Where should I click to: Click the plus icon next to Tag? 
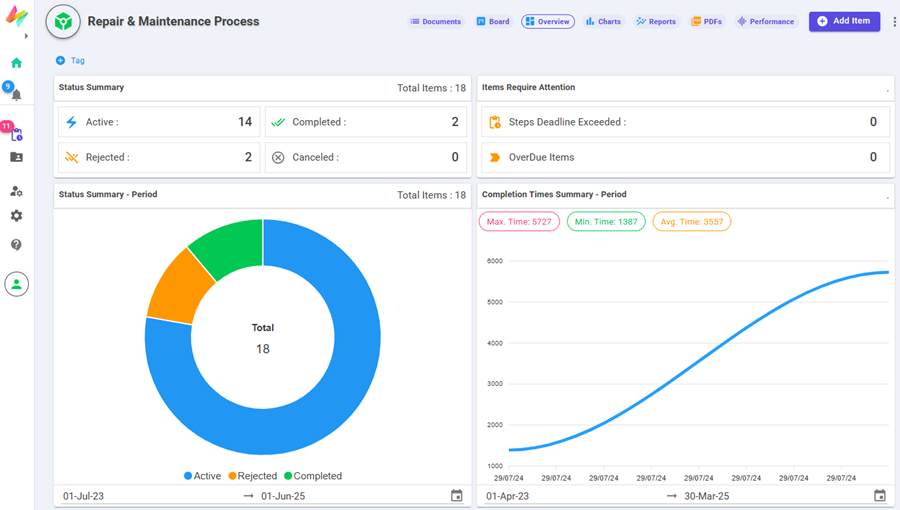(60, 61)
